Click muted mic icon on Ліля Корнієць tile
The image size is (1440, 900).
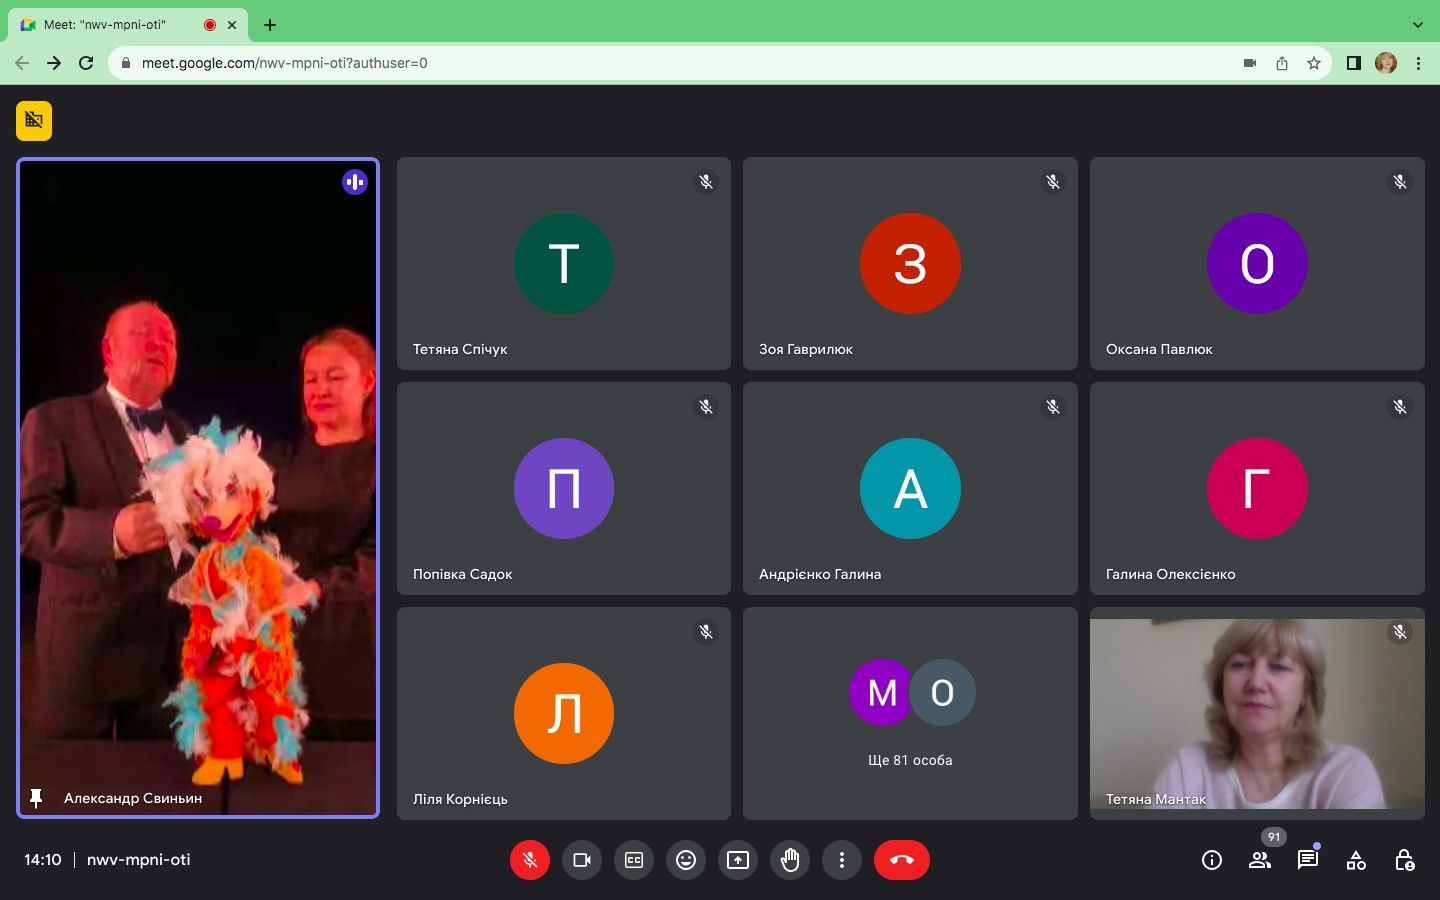pyautogui.click(x=706, y=632)
